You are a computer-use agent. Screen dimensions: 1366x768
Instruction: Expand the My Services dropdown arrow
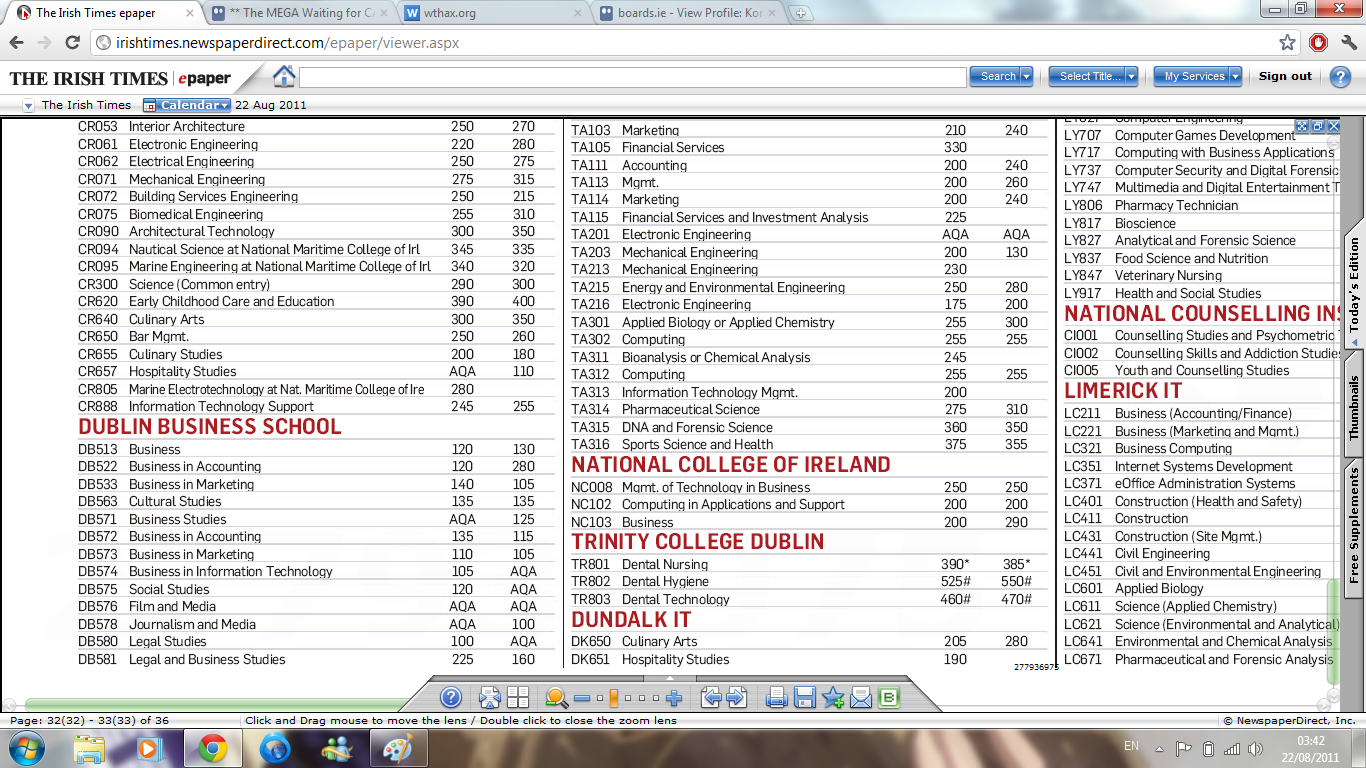point(1235,76)
